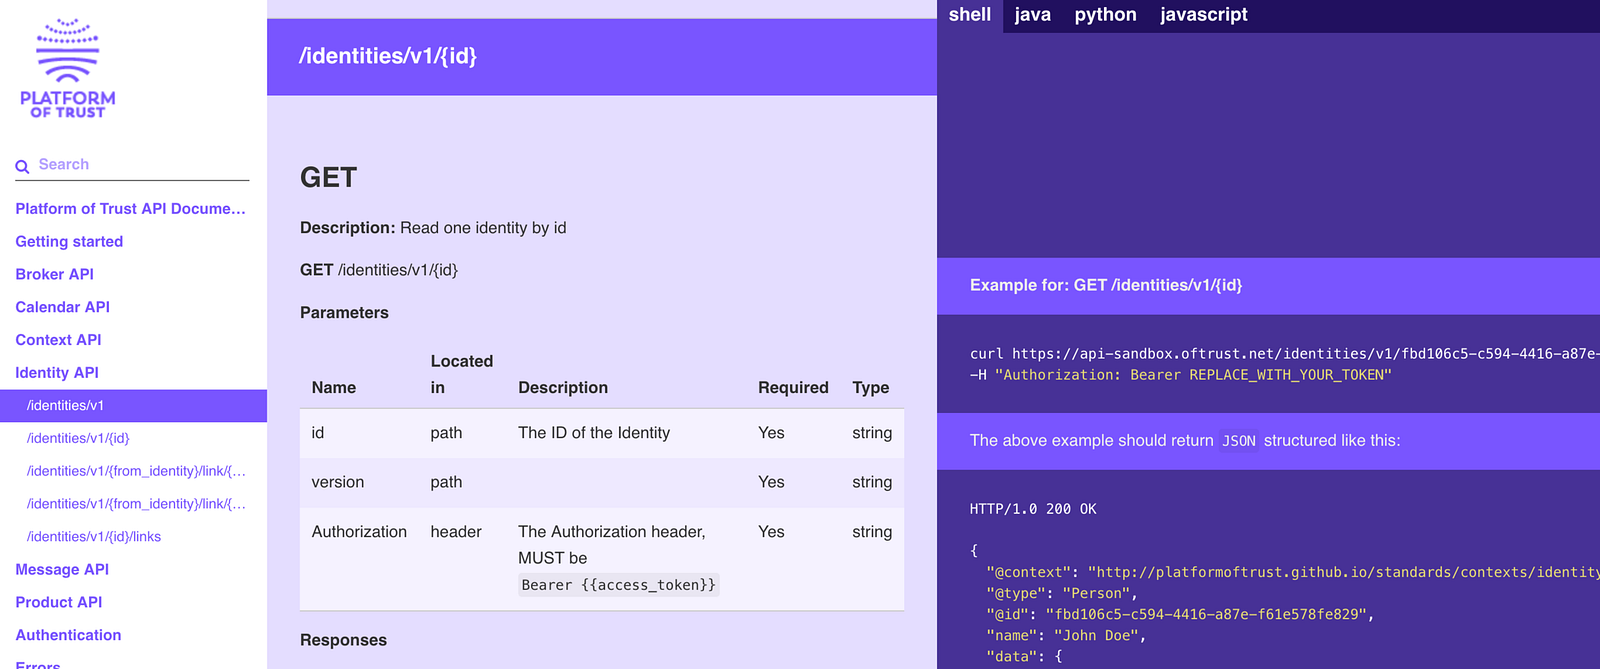Select the python code tab

click(1105, 15)
